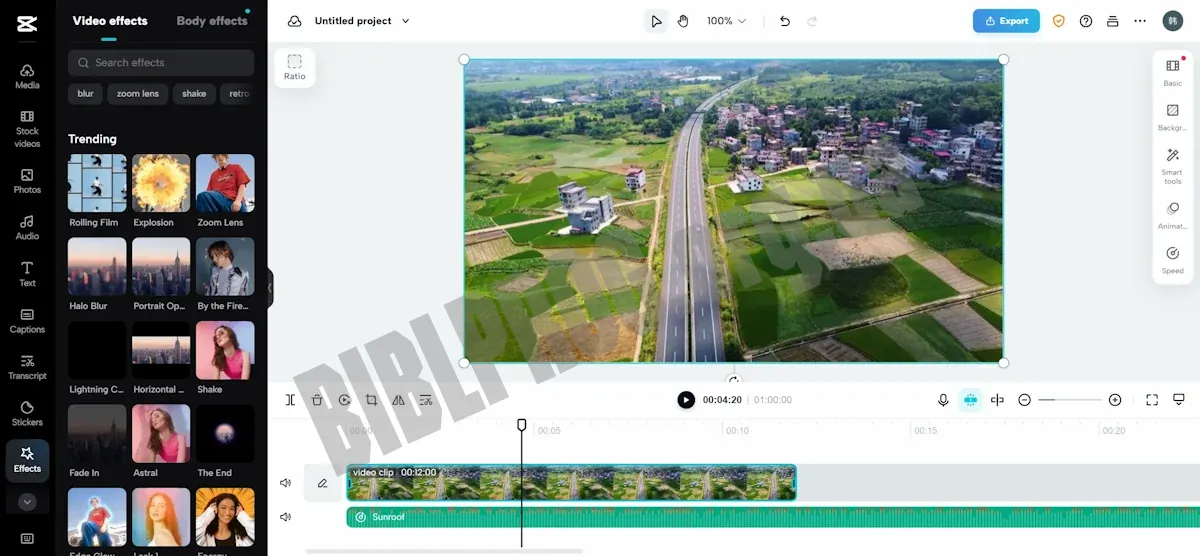
Task: Mute the video clip track
Action: tap(286, 483)
